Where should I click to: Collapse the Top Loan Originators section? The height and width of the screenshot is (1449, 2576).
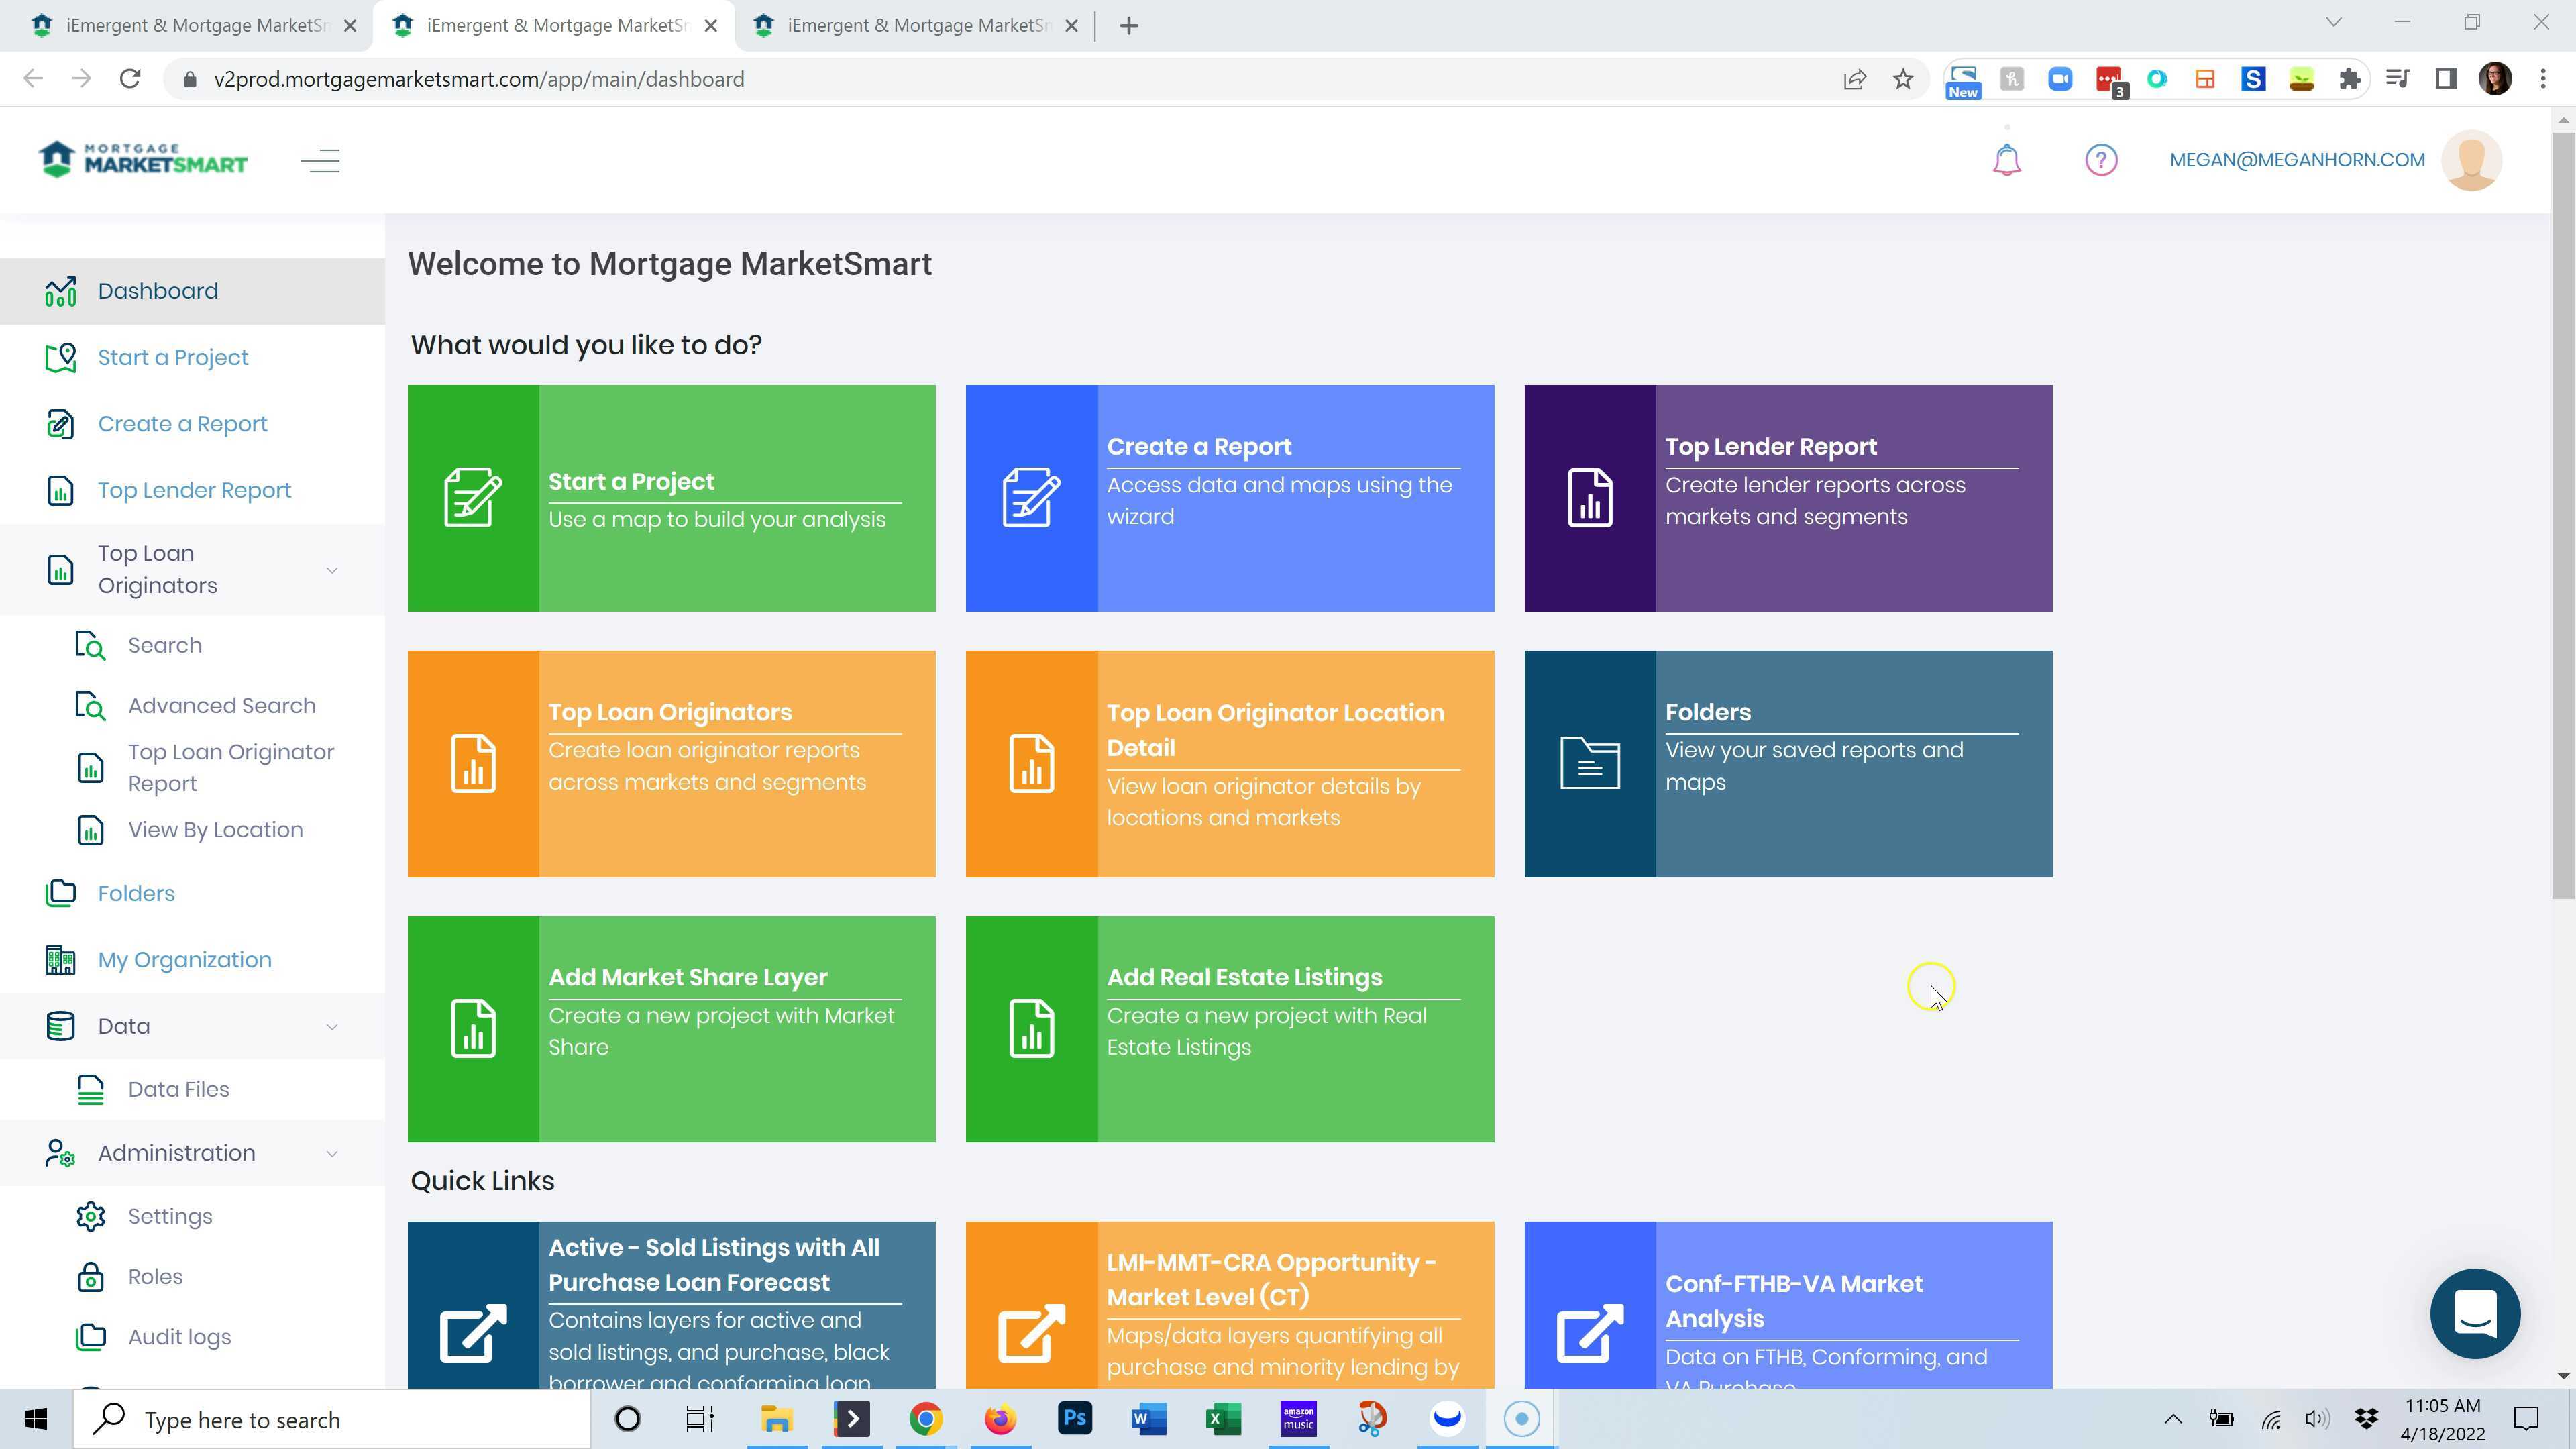tap(332, 570)
